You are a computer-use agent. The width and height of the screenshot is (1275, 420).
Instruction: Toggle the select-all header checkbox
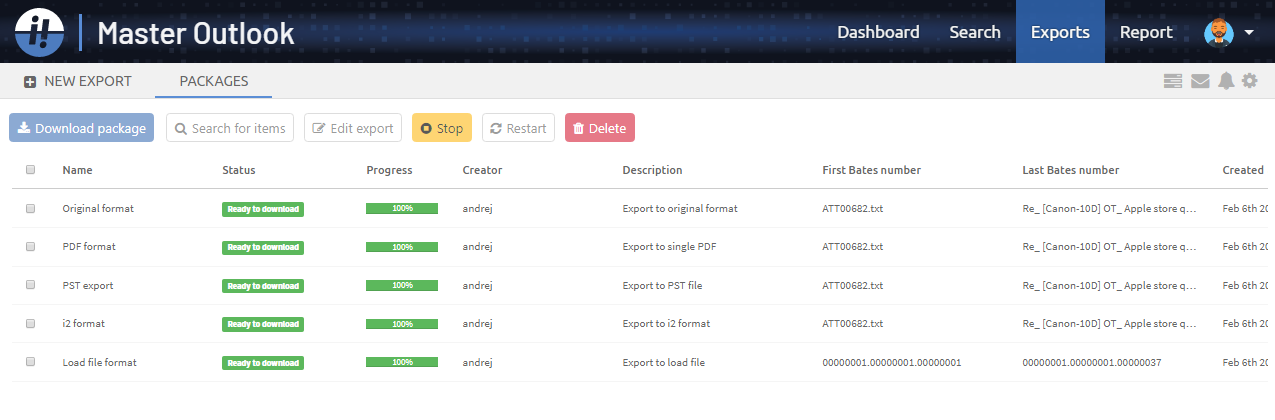[x=30, y=170]
